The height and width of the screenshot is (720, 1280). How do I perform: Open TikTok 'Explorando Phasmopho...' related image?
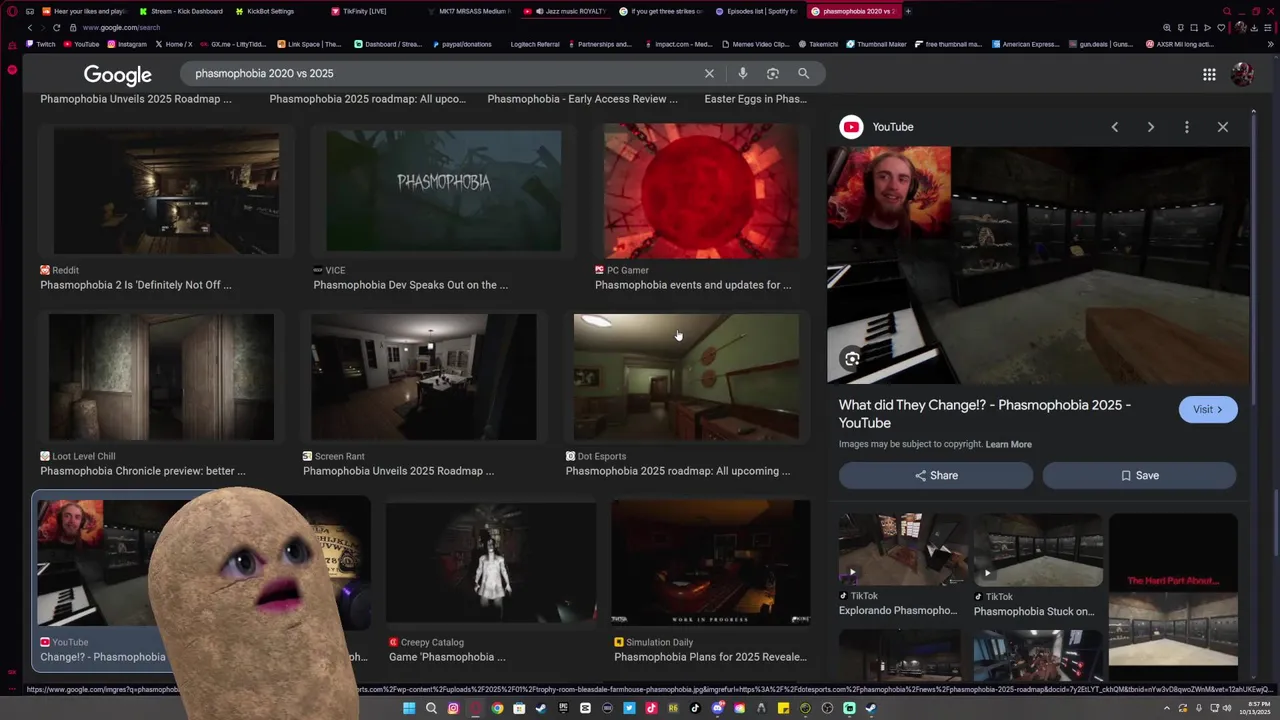[902, 550]
